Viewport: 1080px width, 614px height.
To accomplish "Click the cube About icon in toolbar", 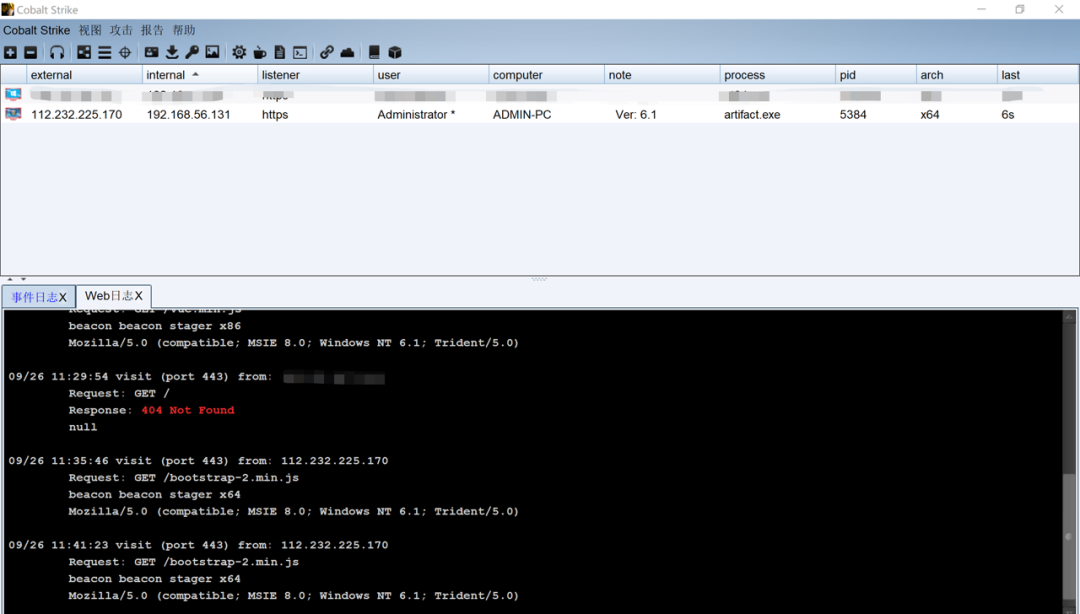I will (x=395, y=52).
